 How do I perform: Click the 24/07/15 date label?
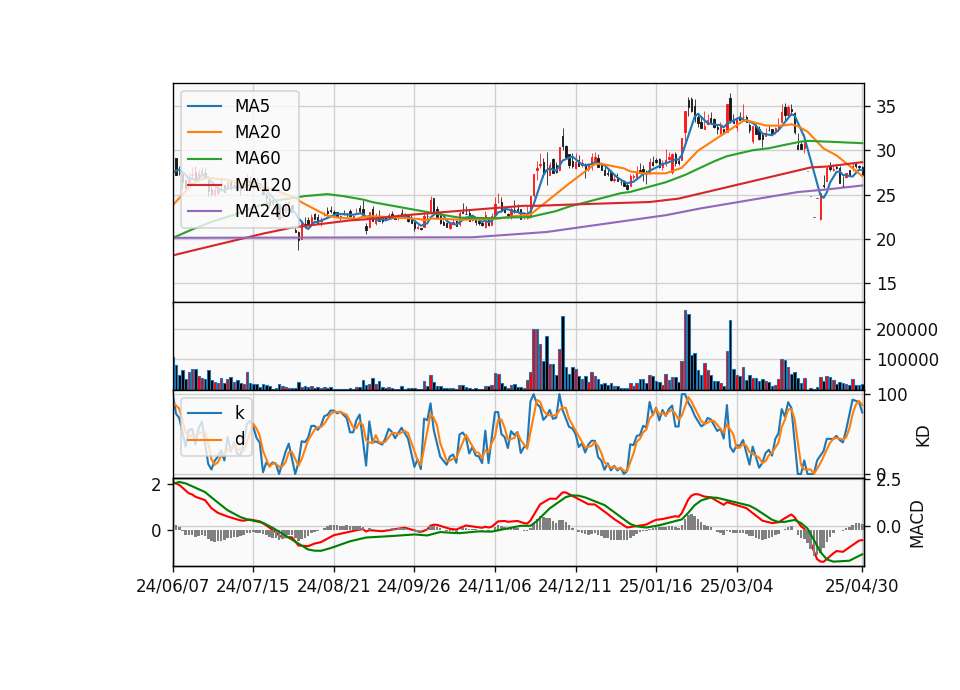pos(253,587)
